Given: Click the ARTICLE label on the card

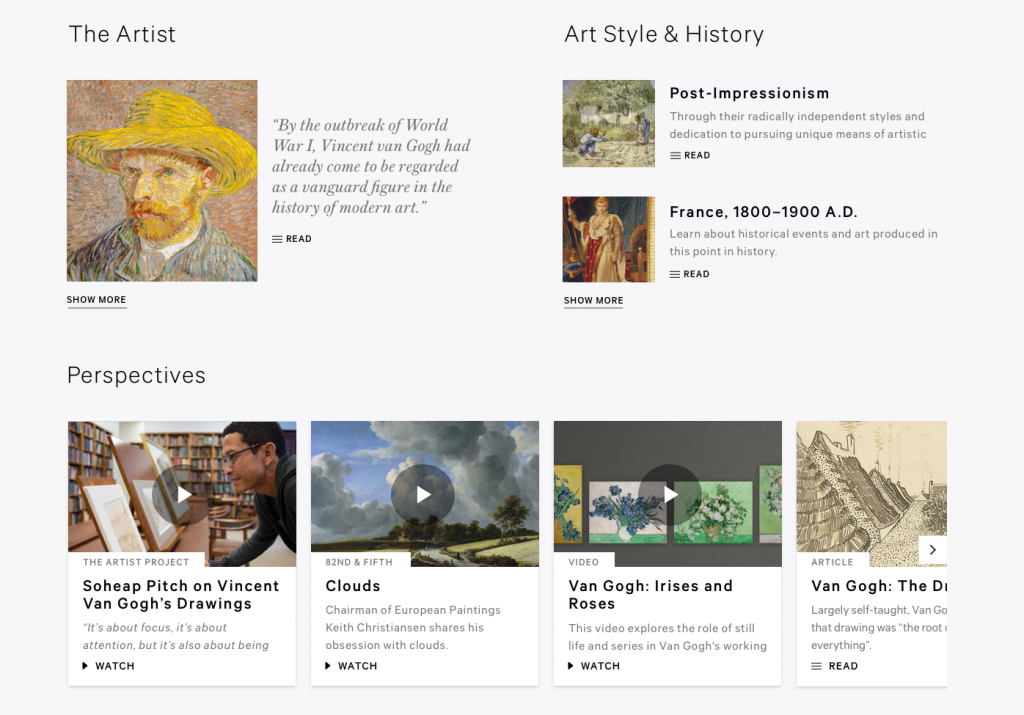Looking at the screenshot, I should pos(832,562).
